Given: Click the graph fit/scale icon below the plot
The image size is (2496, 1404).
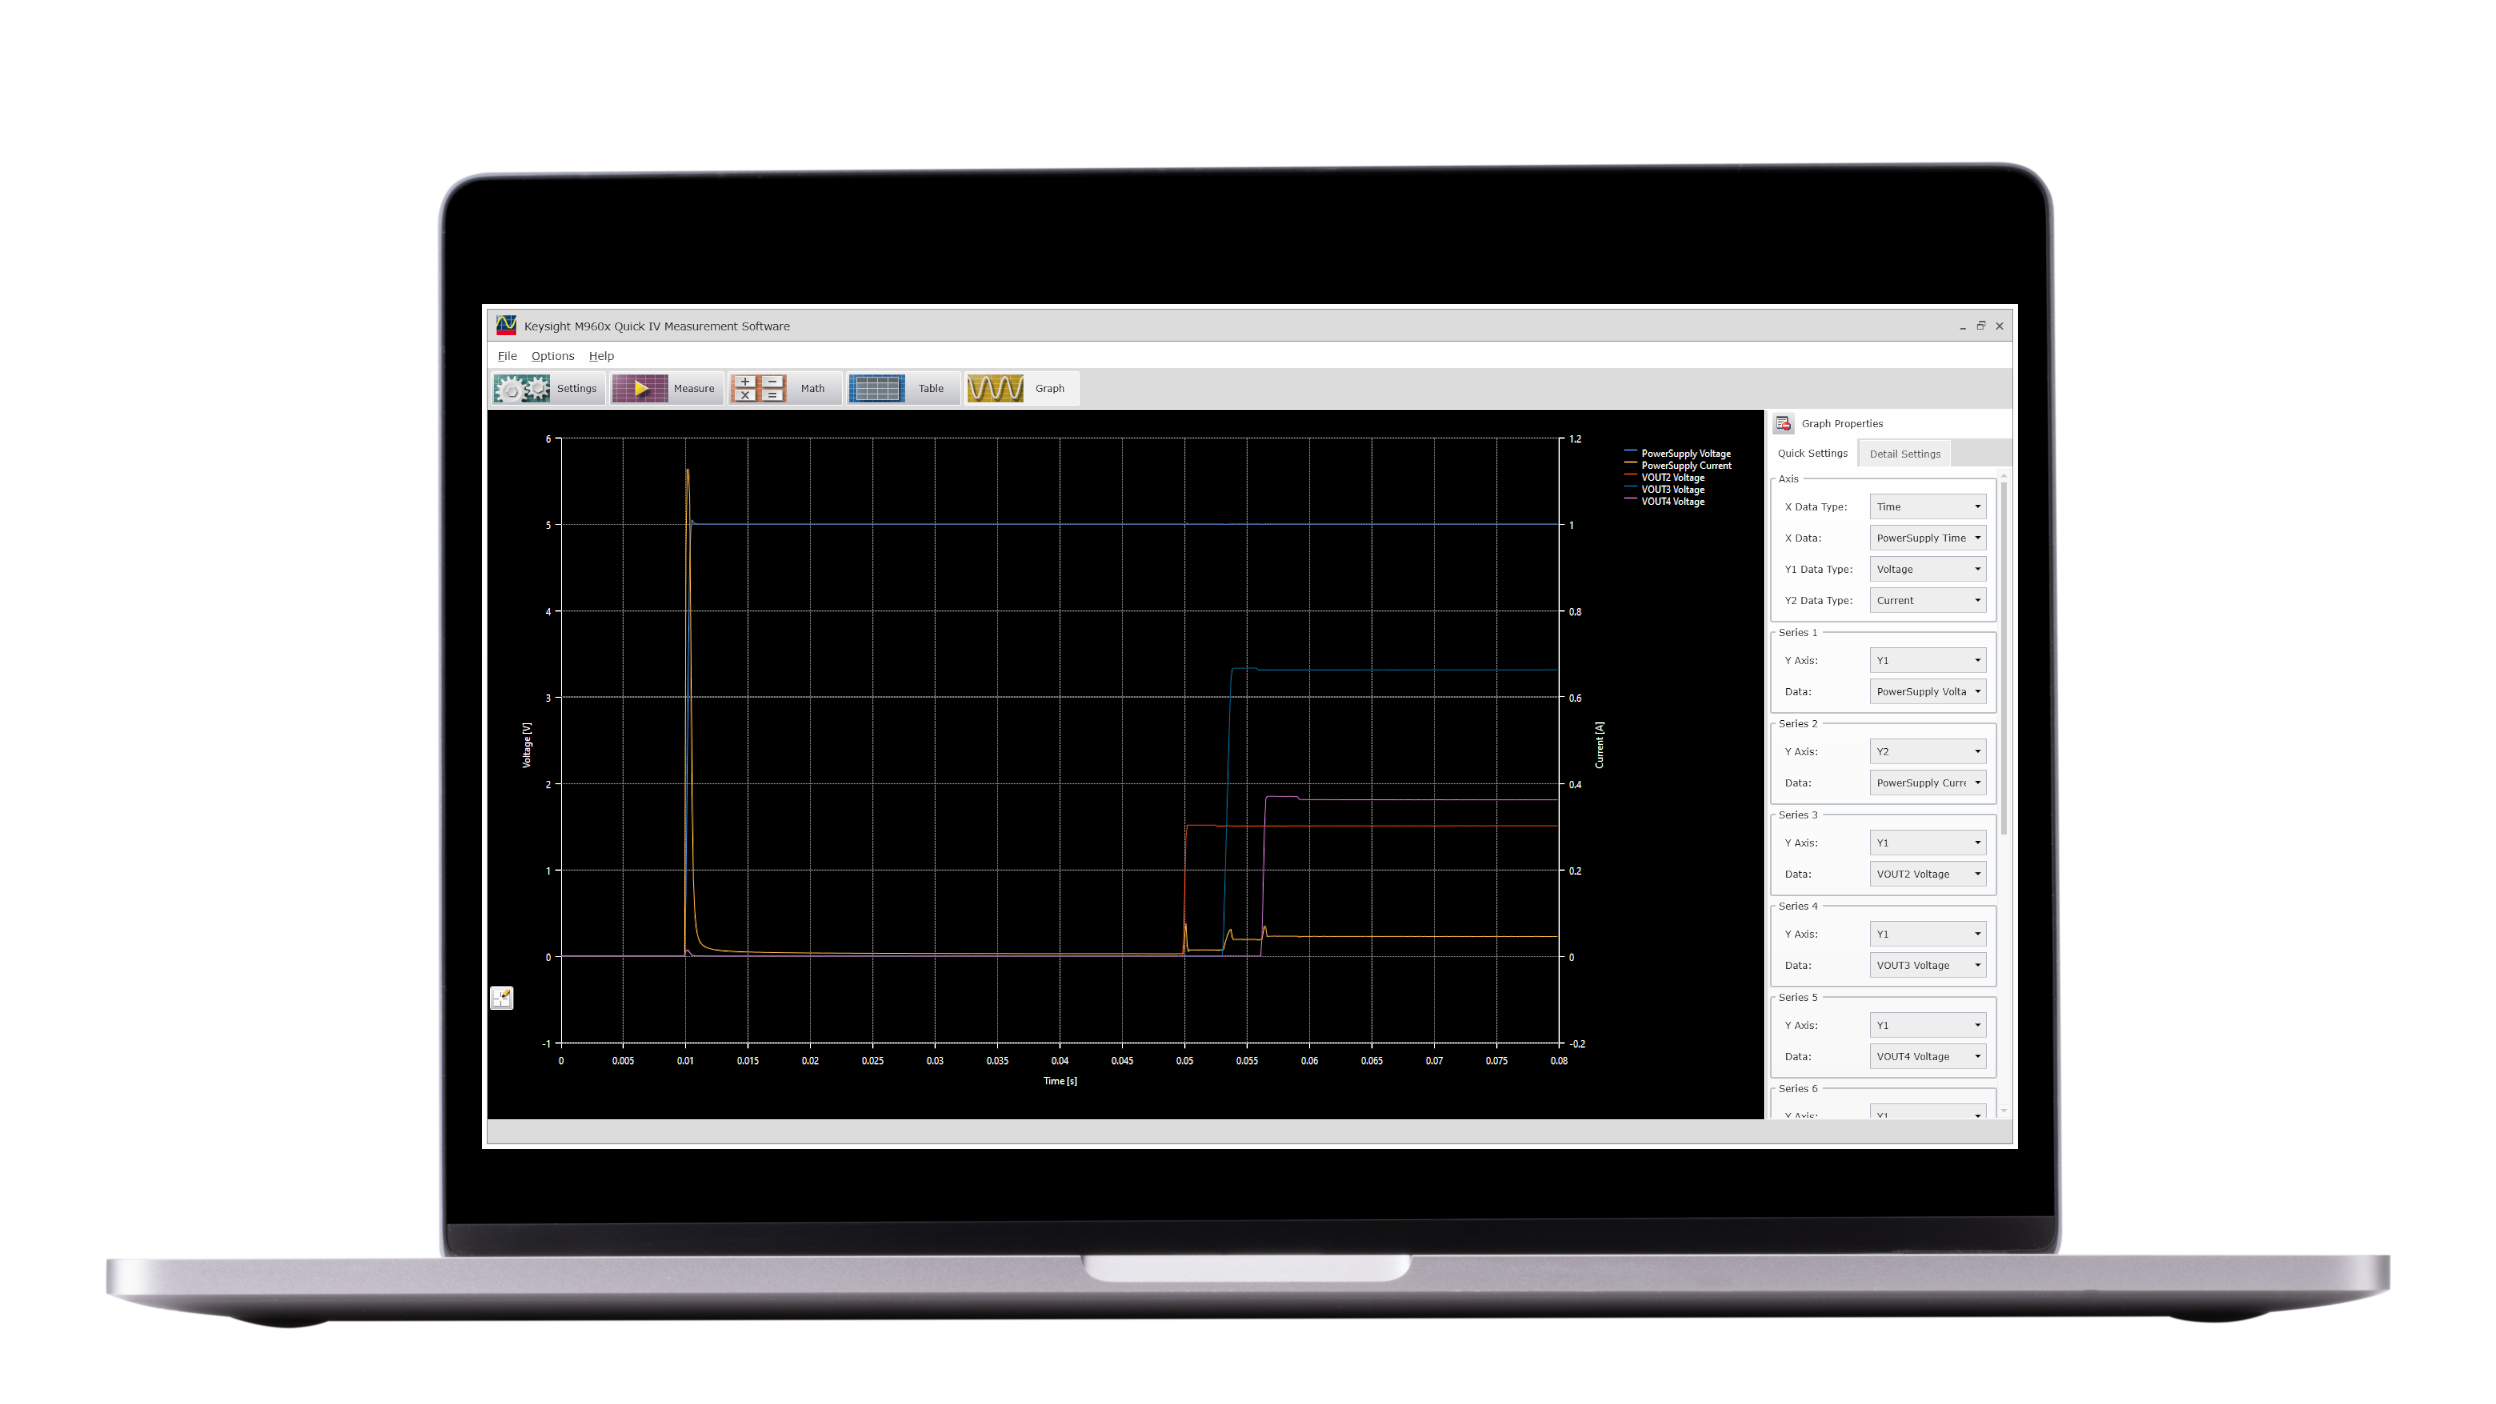Looking at the screenshot, I should click(x=503, y=998).
